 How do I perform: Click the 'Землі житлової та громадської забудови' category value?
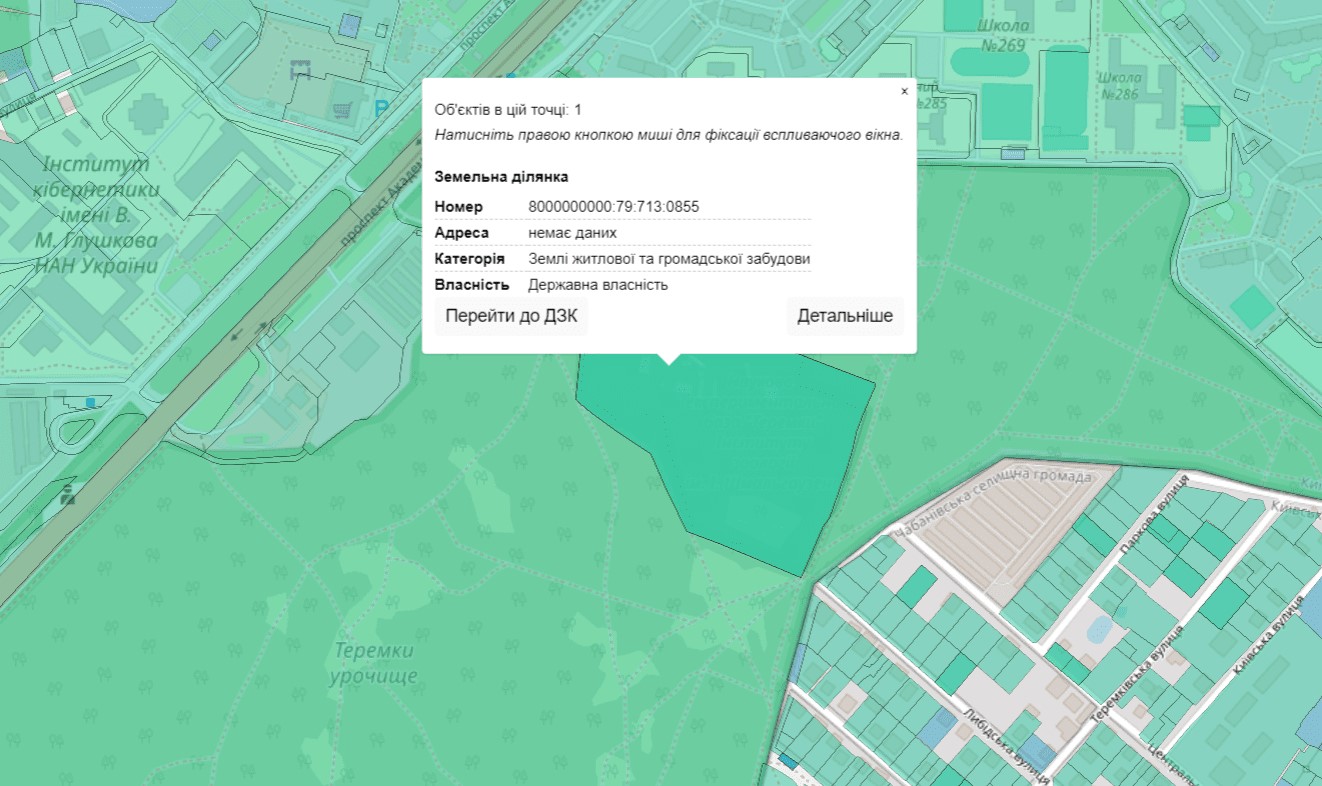coord(669,259)
